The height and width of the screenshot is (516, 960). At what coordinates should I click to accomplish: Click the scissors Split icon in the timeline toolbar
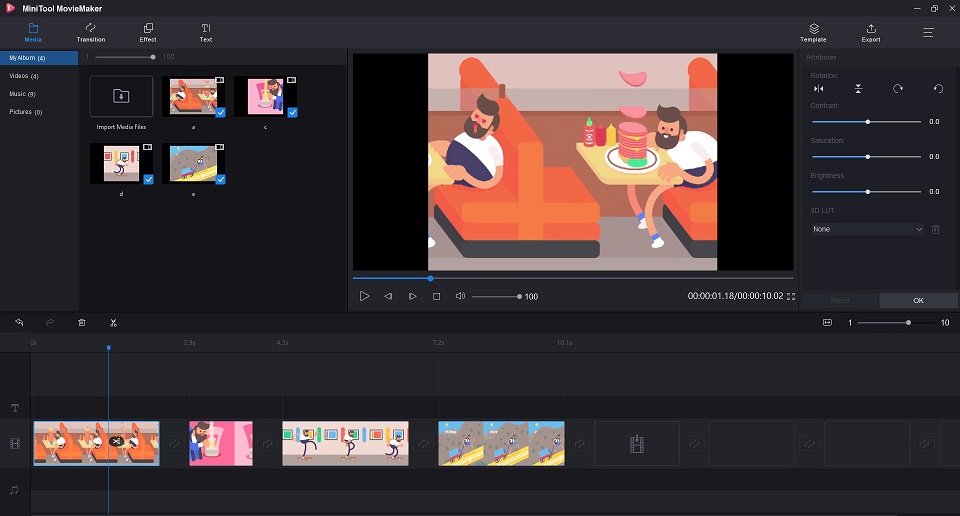[x=114, y=323]
